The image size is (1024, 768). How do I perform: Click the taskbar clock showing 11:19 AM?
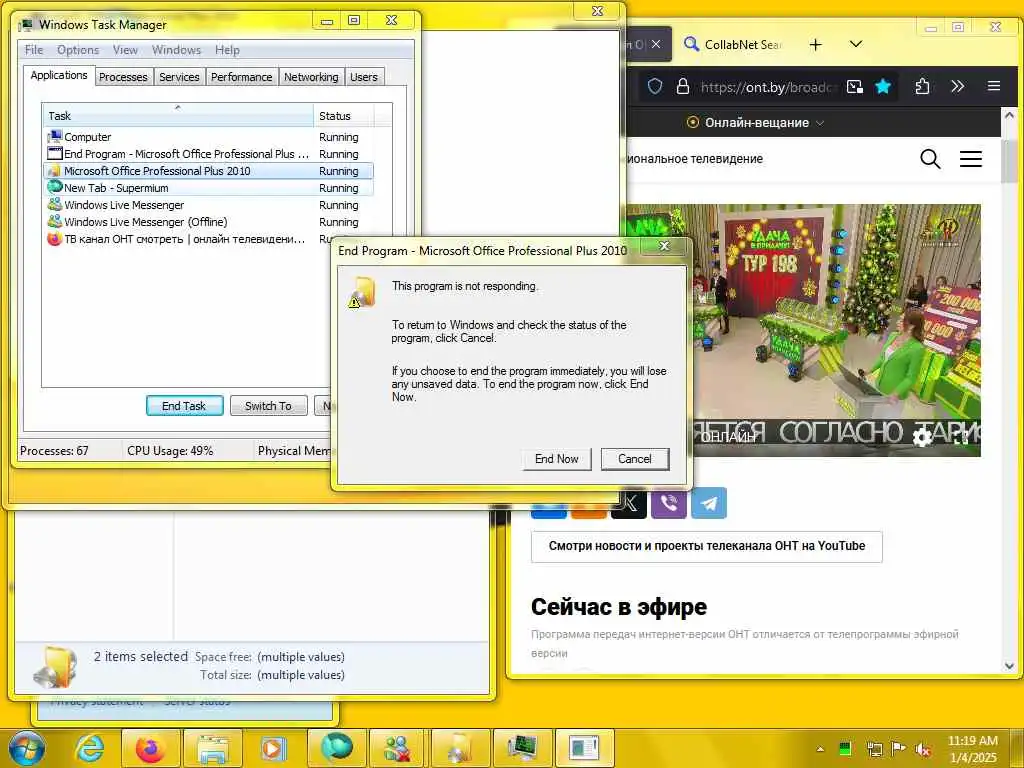[x=973, y=749]
